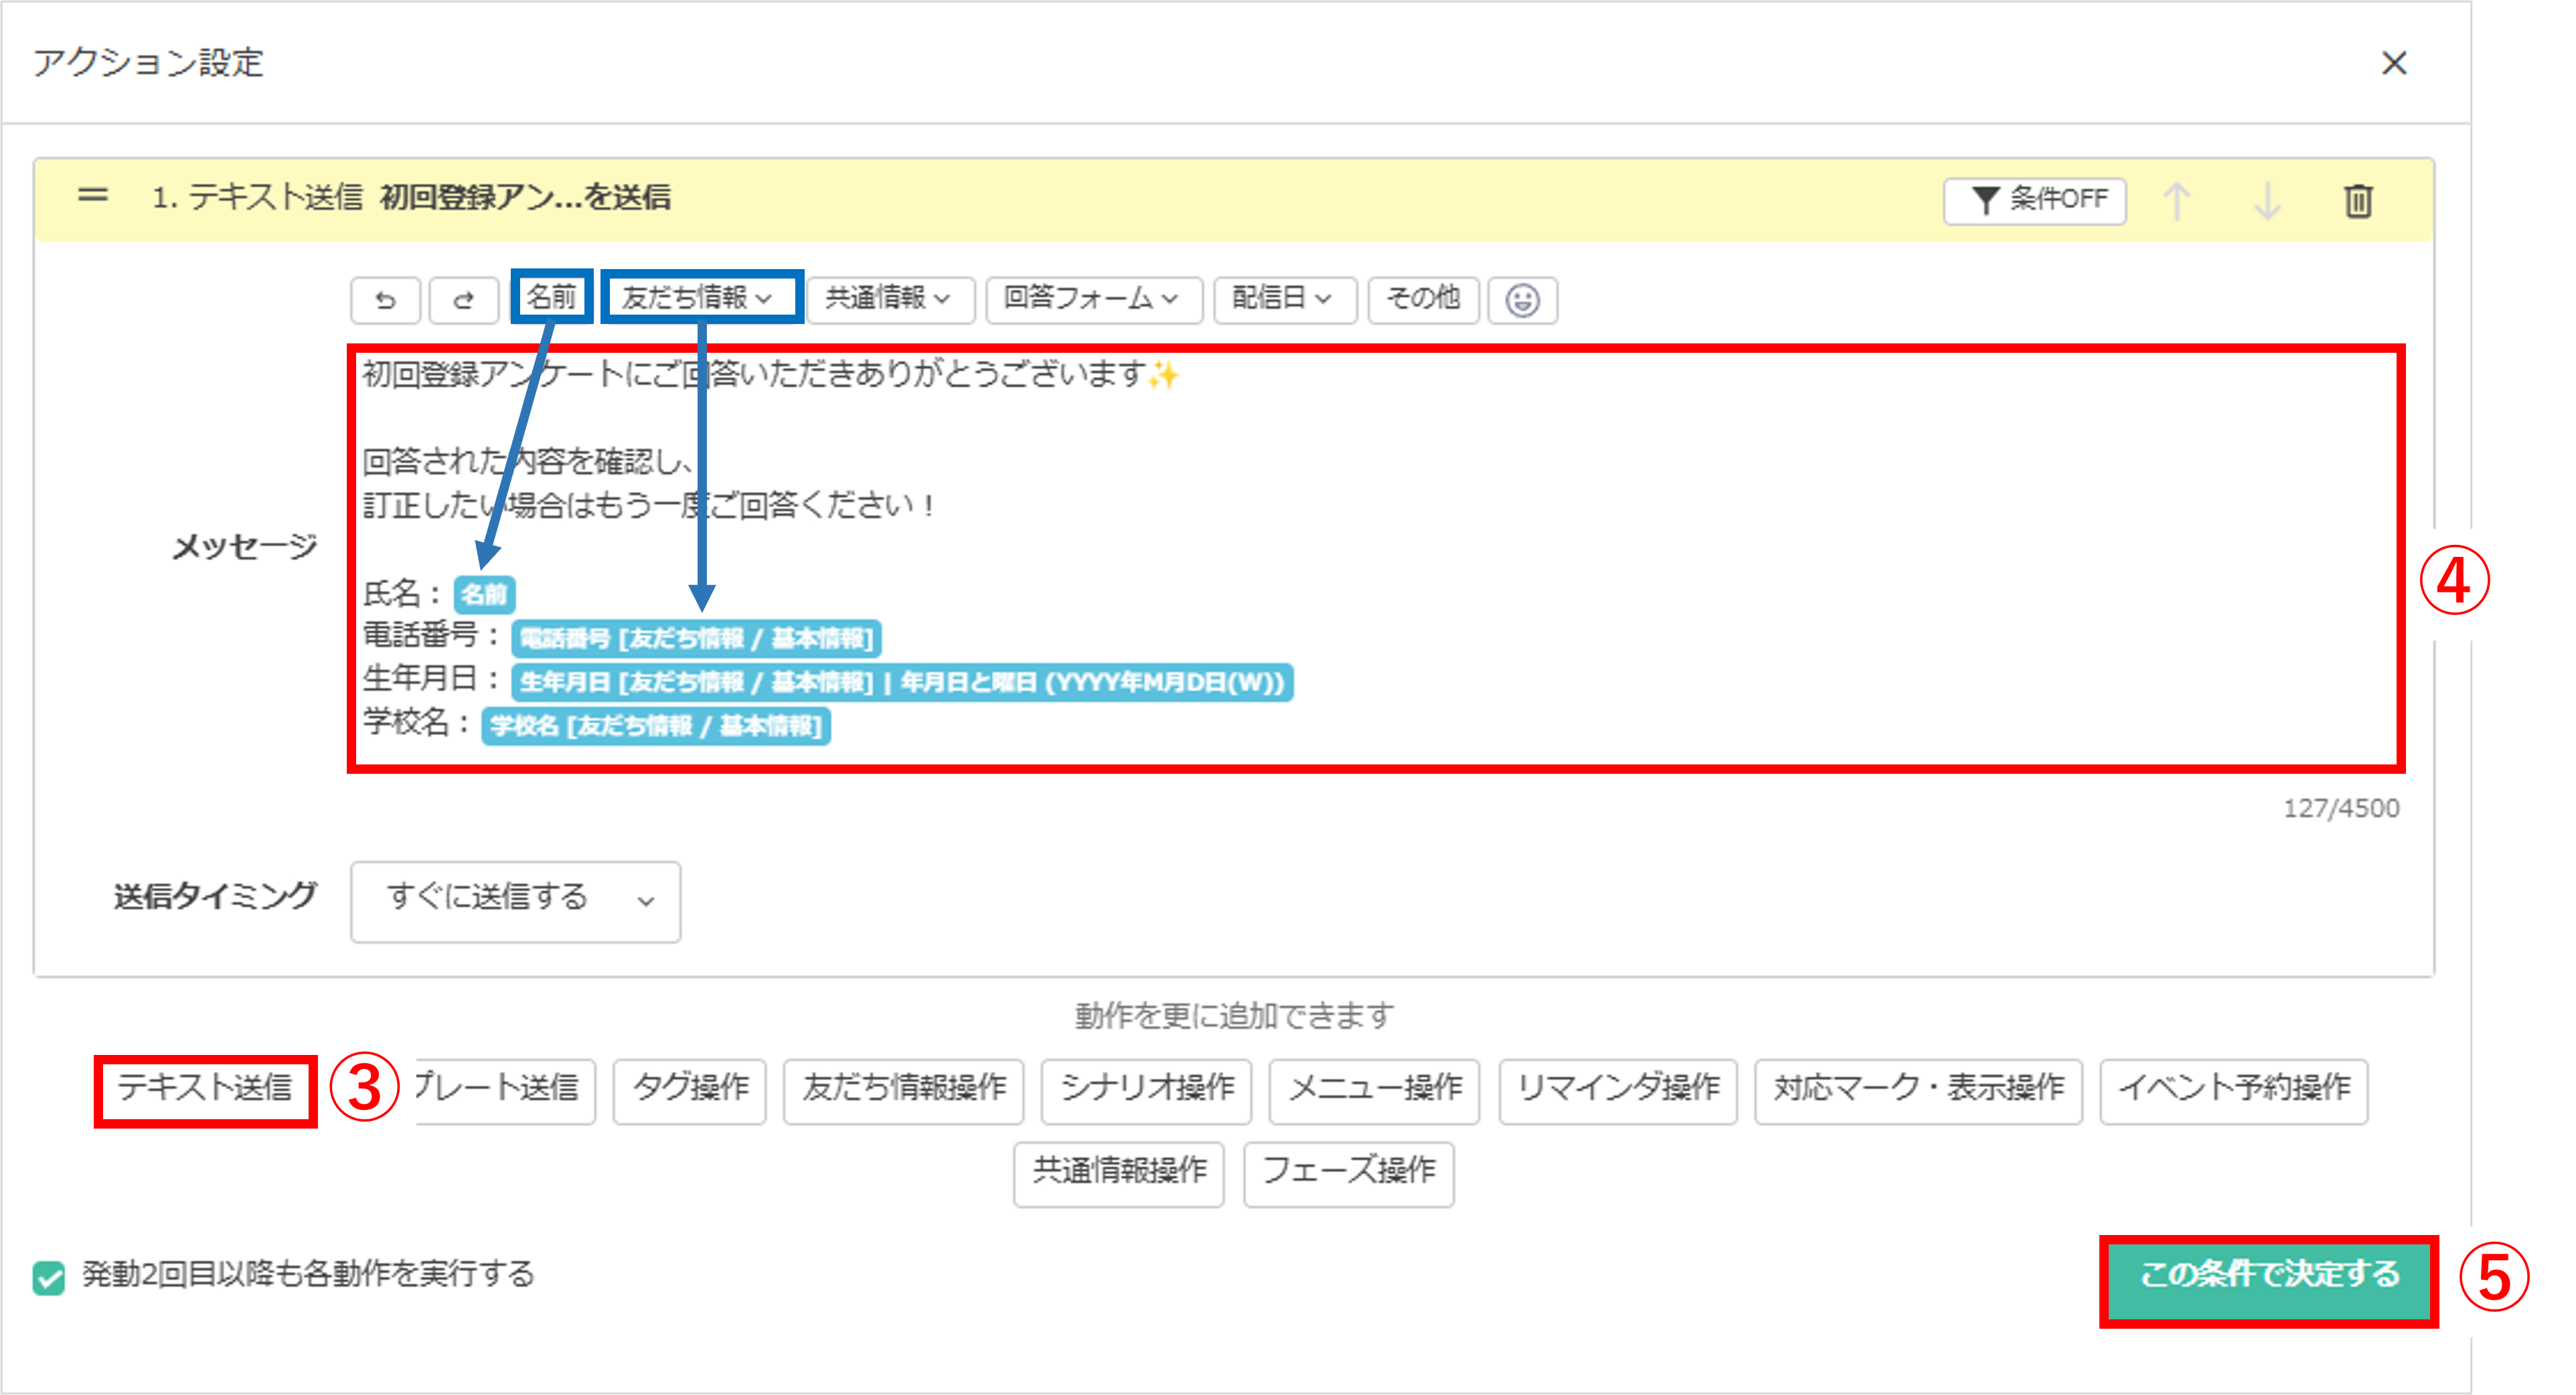Move action down with down arrow

[x=2267, y=200]
